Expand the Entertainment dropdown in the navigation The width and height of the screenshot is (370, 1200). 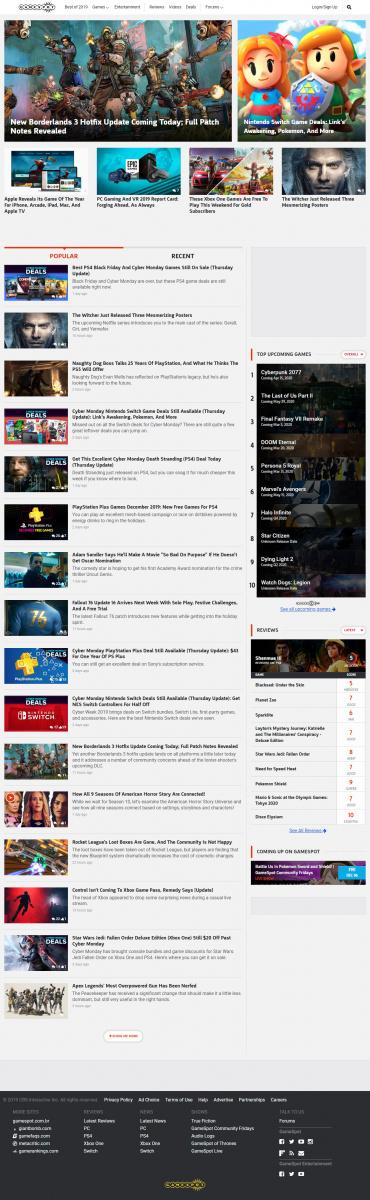click(x=128, y=6)
